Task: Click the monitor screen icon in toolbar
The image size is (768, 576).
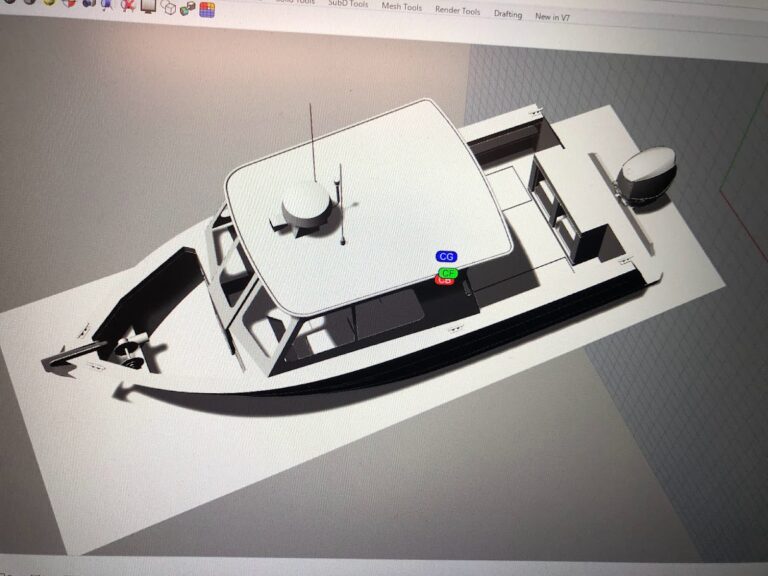Action: (x=148, y=5)
